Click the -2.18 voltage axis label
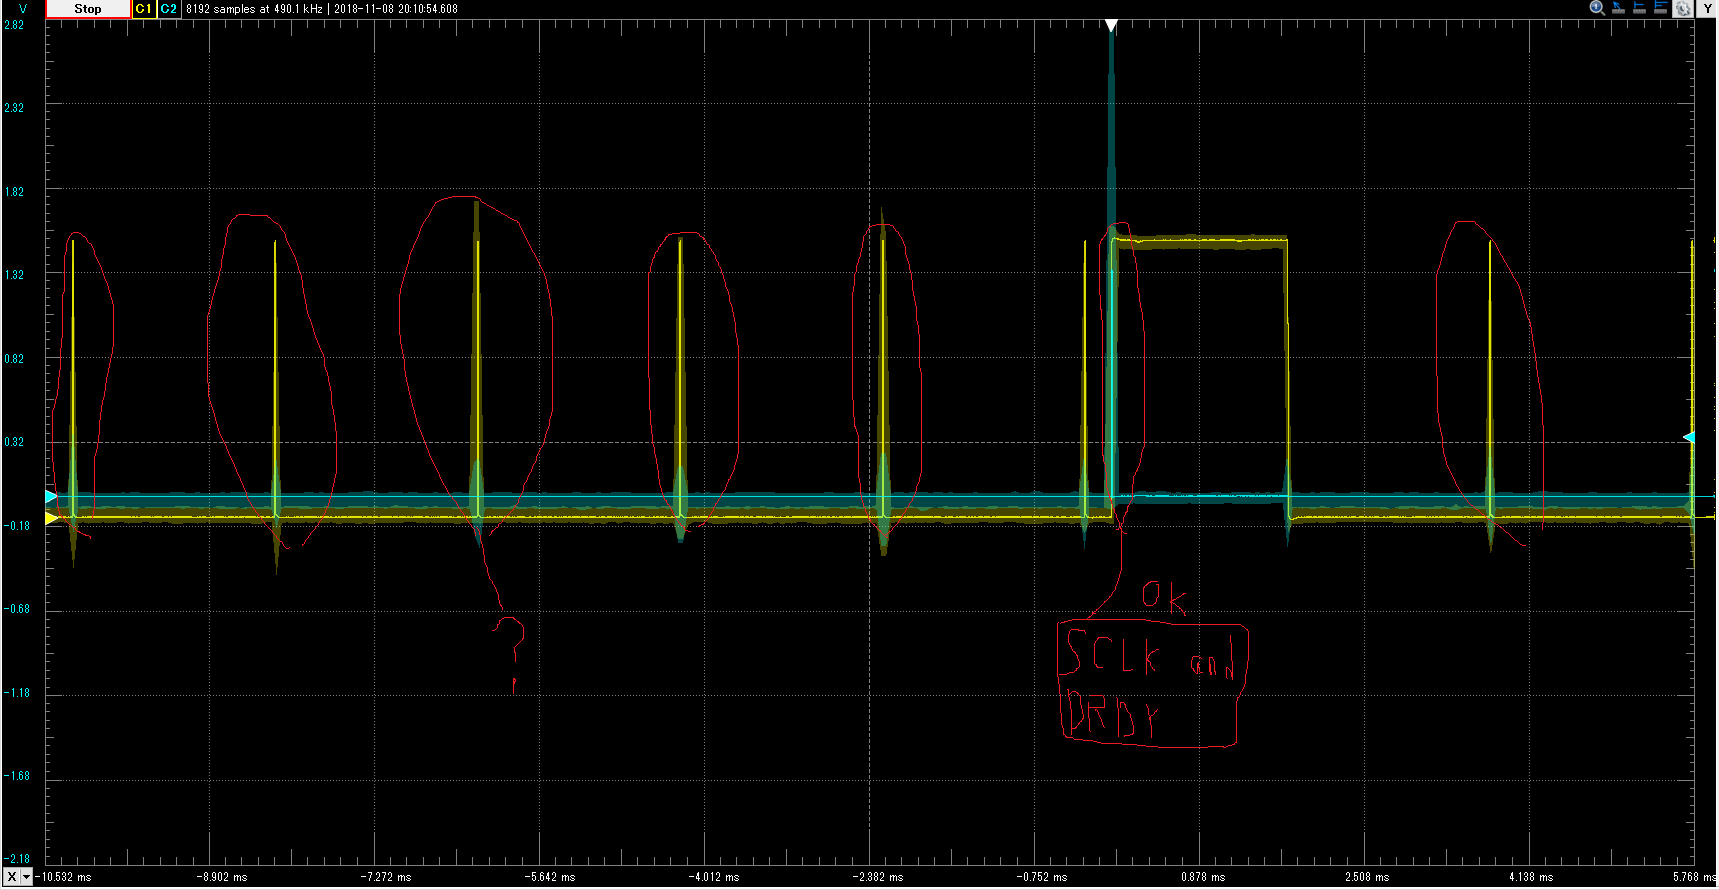1719x890 pixels. (16, 859)
